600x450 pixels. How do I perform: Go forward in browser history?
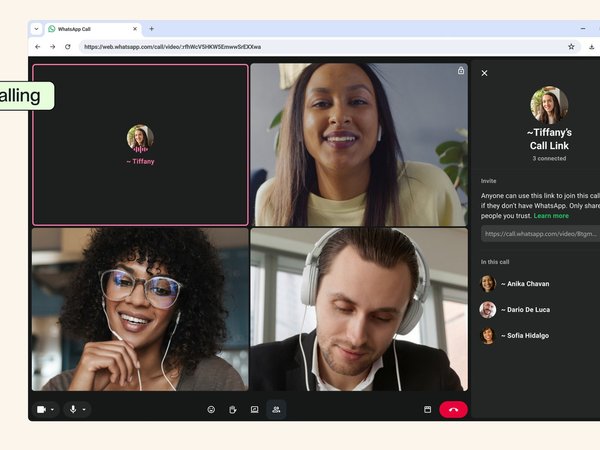click(x=52, y=47)
